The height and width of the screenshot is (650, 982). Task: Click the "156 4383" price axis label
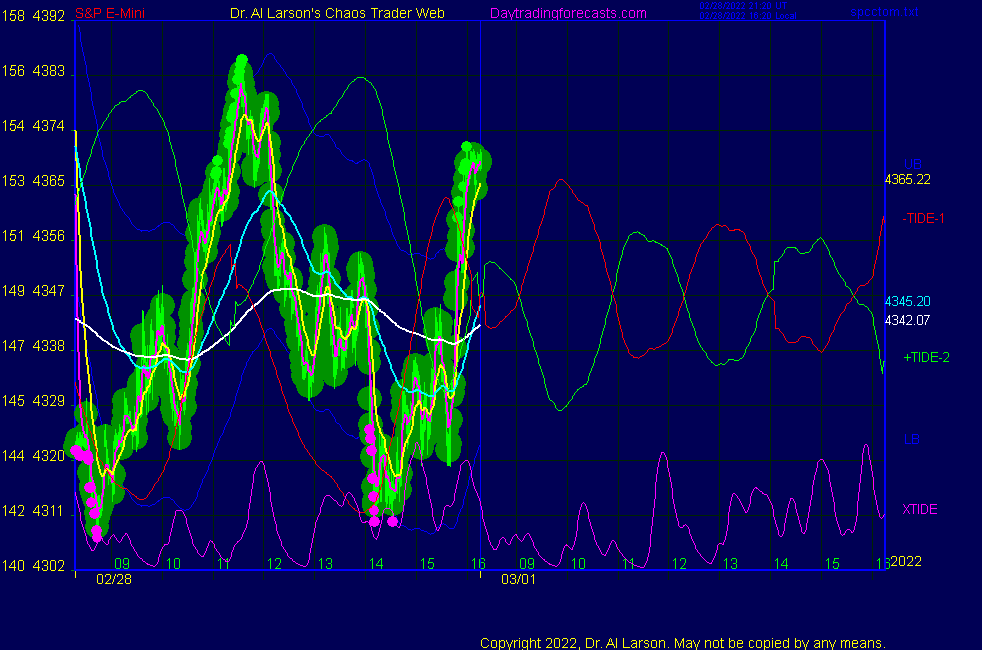pos(33,71)
